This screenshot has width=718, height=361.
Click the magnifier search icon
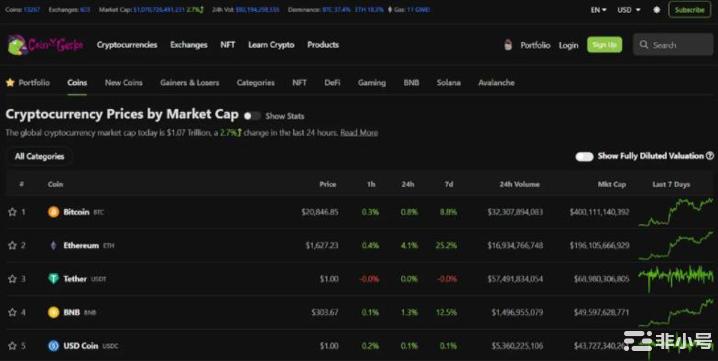pos(644,45)
